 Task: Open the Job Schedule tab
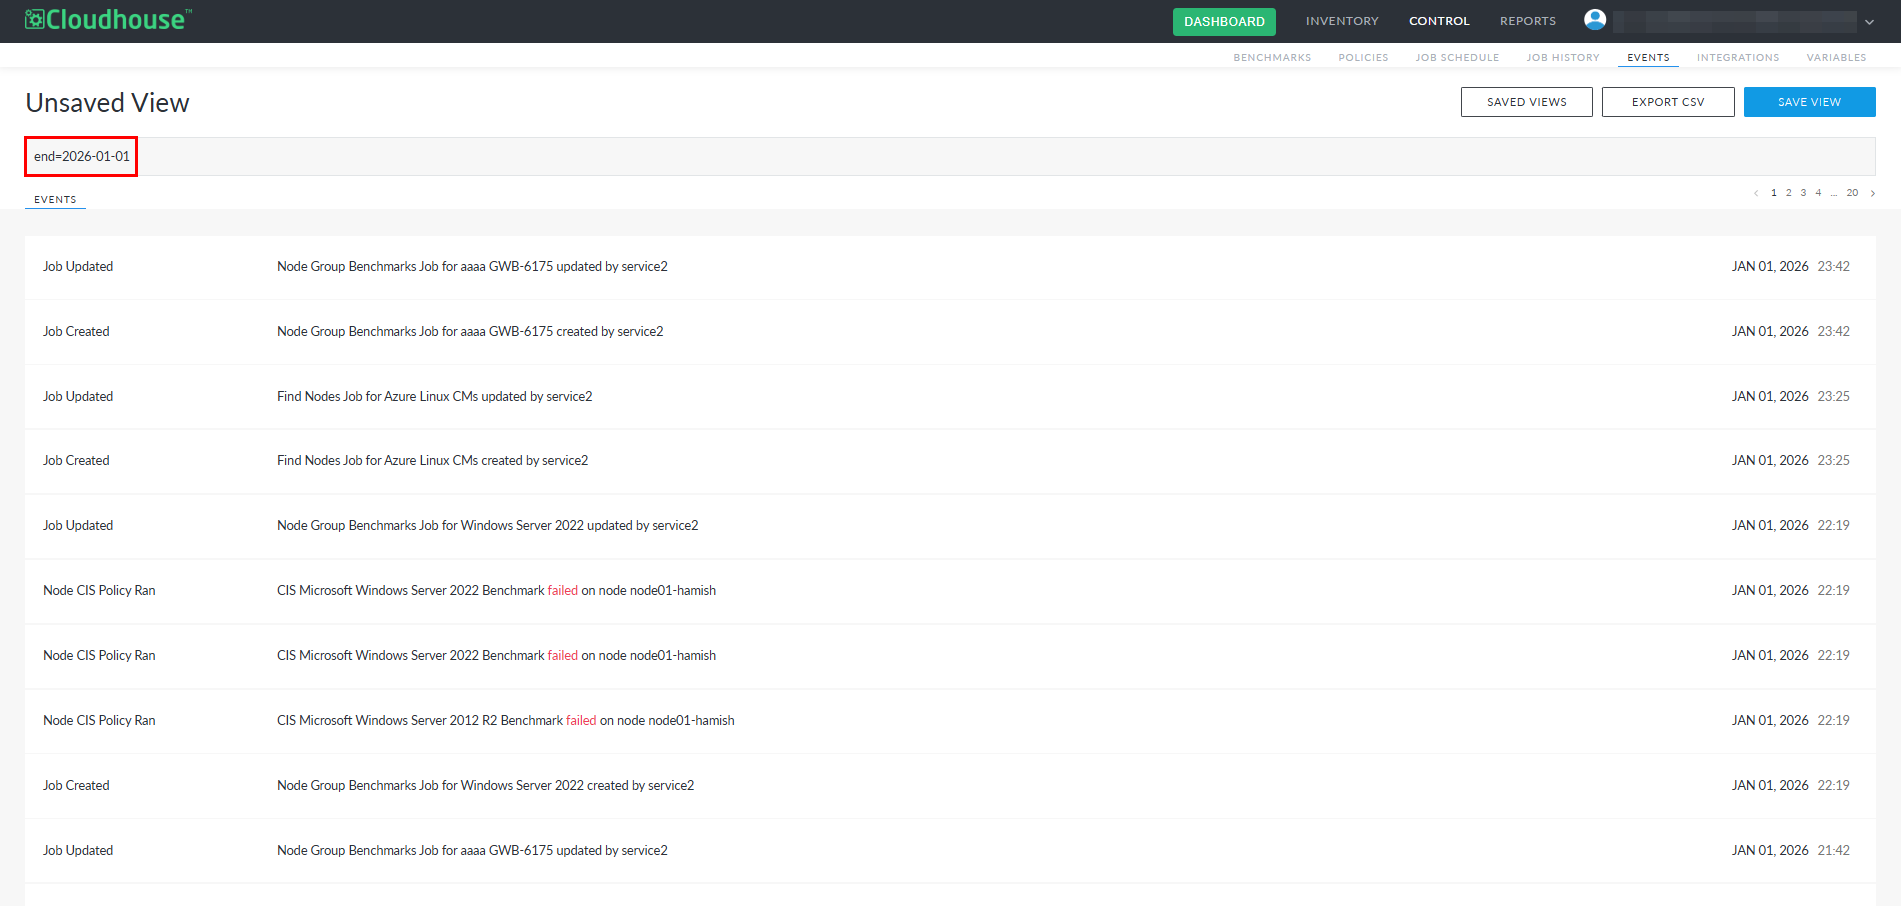1457,58
